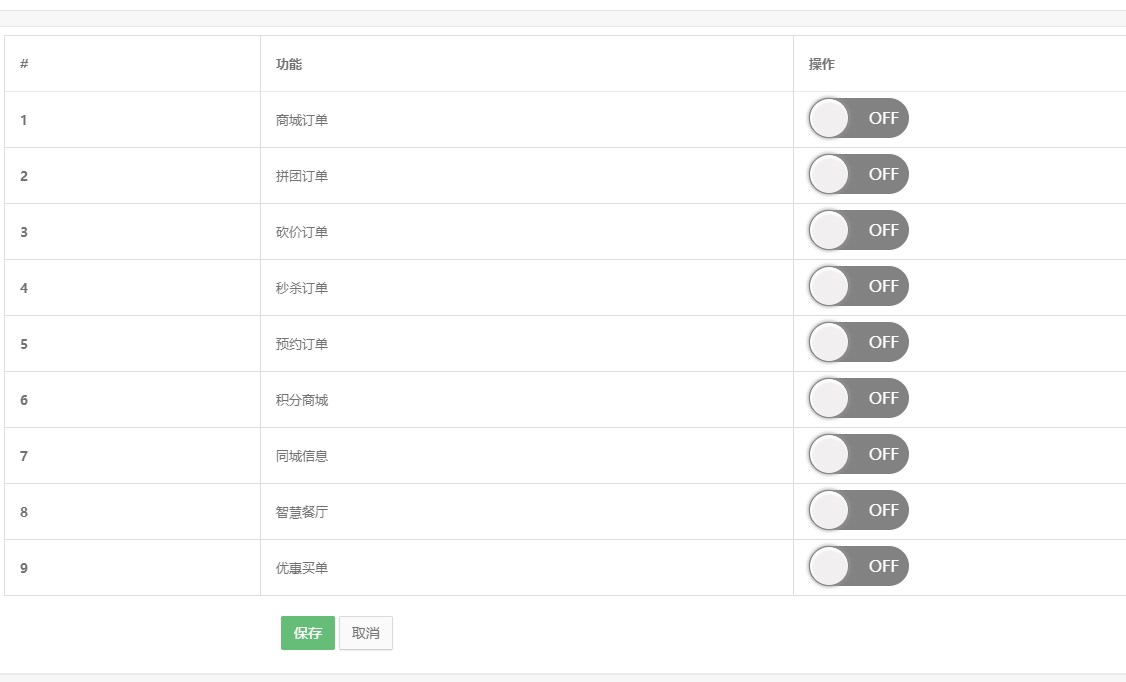The height and width of the screenshot is (682, 1126).
Task: Enable the 预约订单 toggle
Action: (x=858, y=343)
